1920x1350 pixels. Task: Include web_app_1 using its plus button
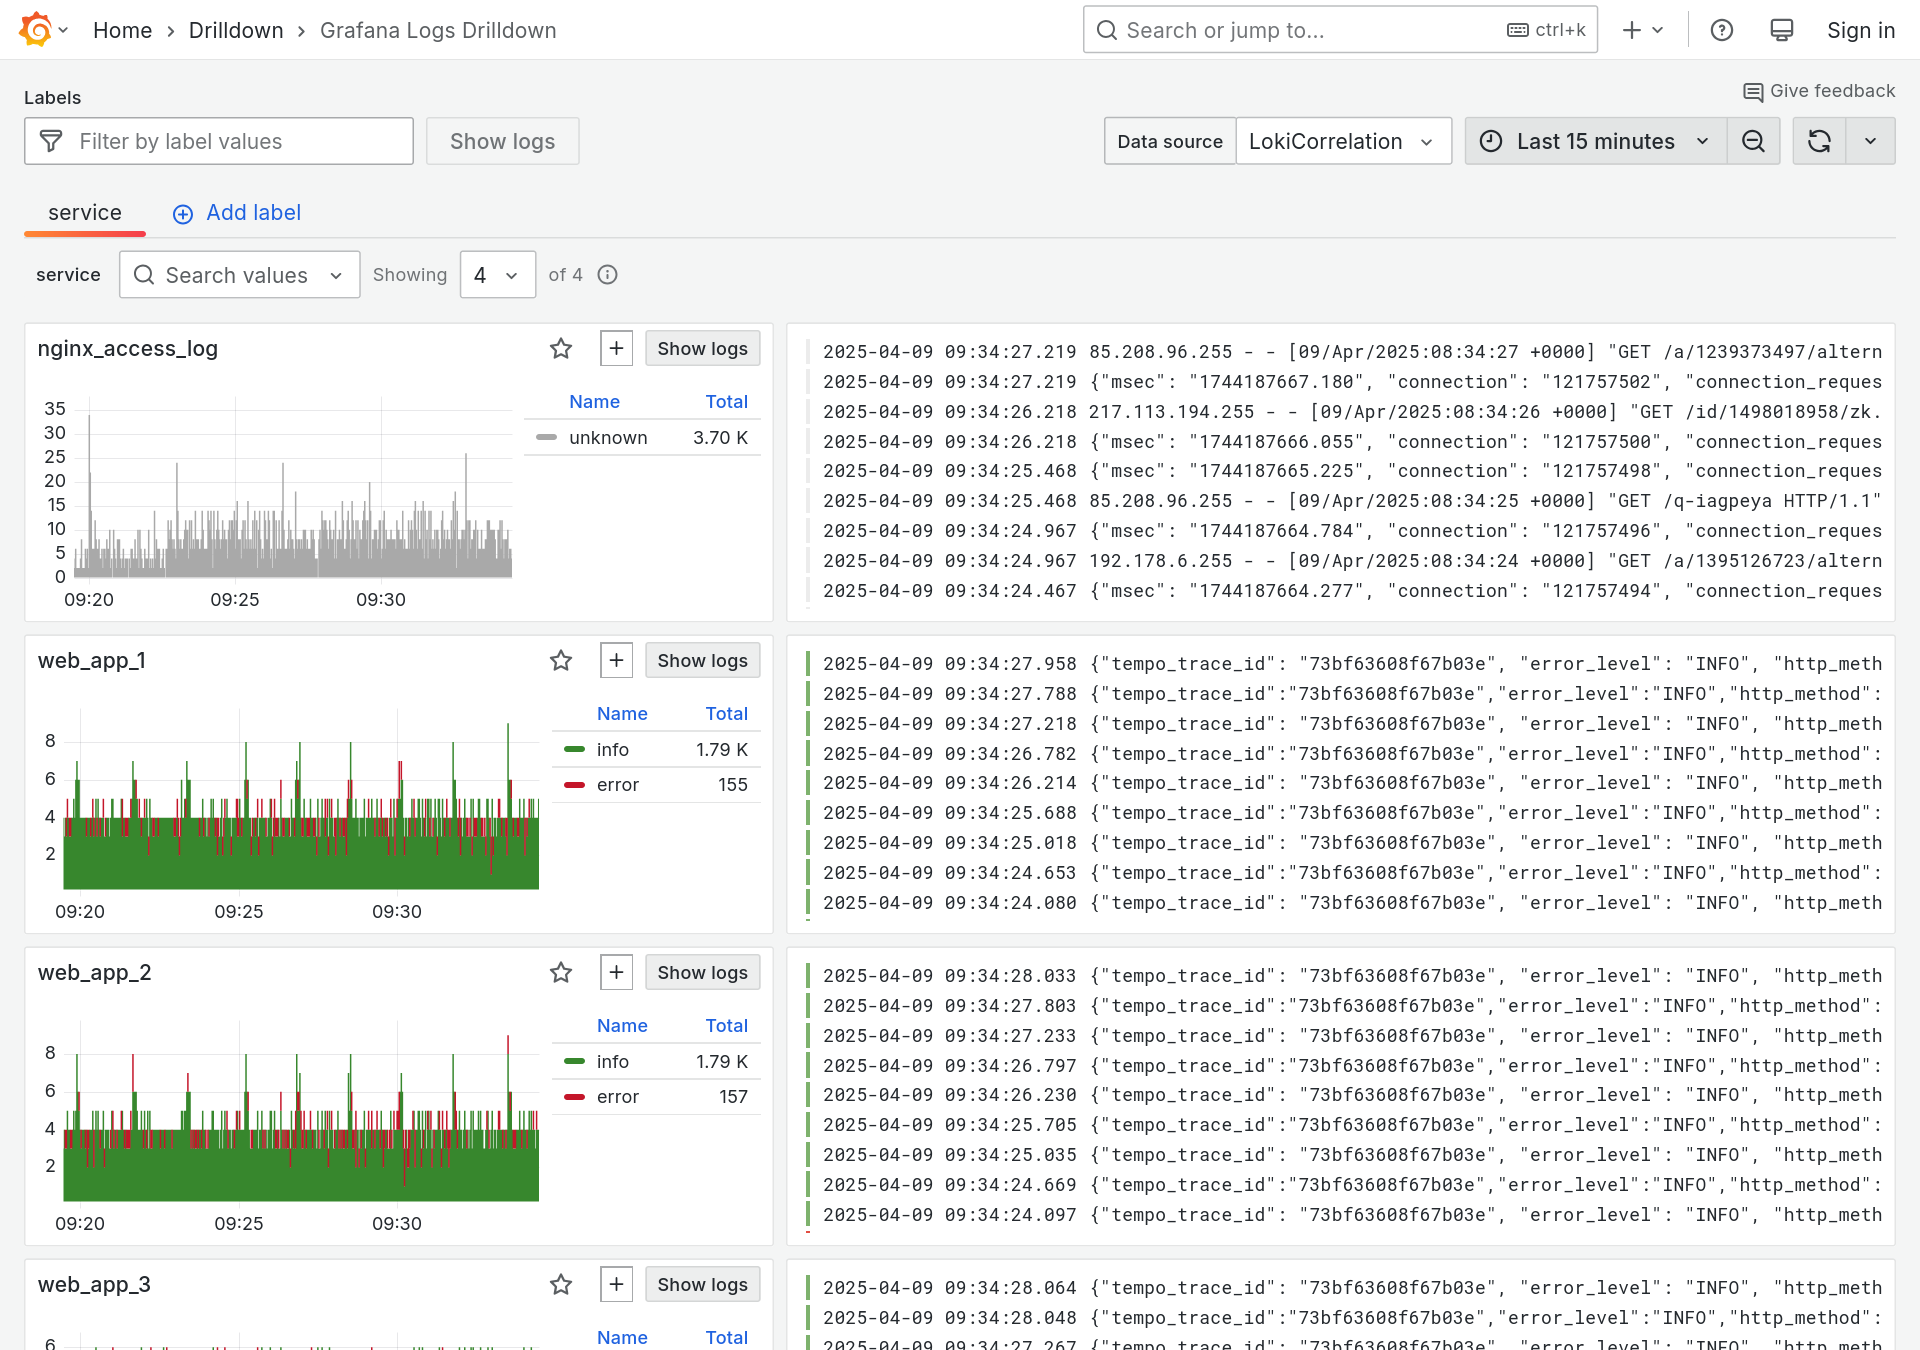pos(616,660)
